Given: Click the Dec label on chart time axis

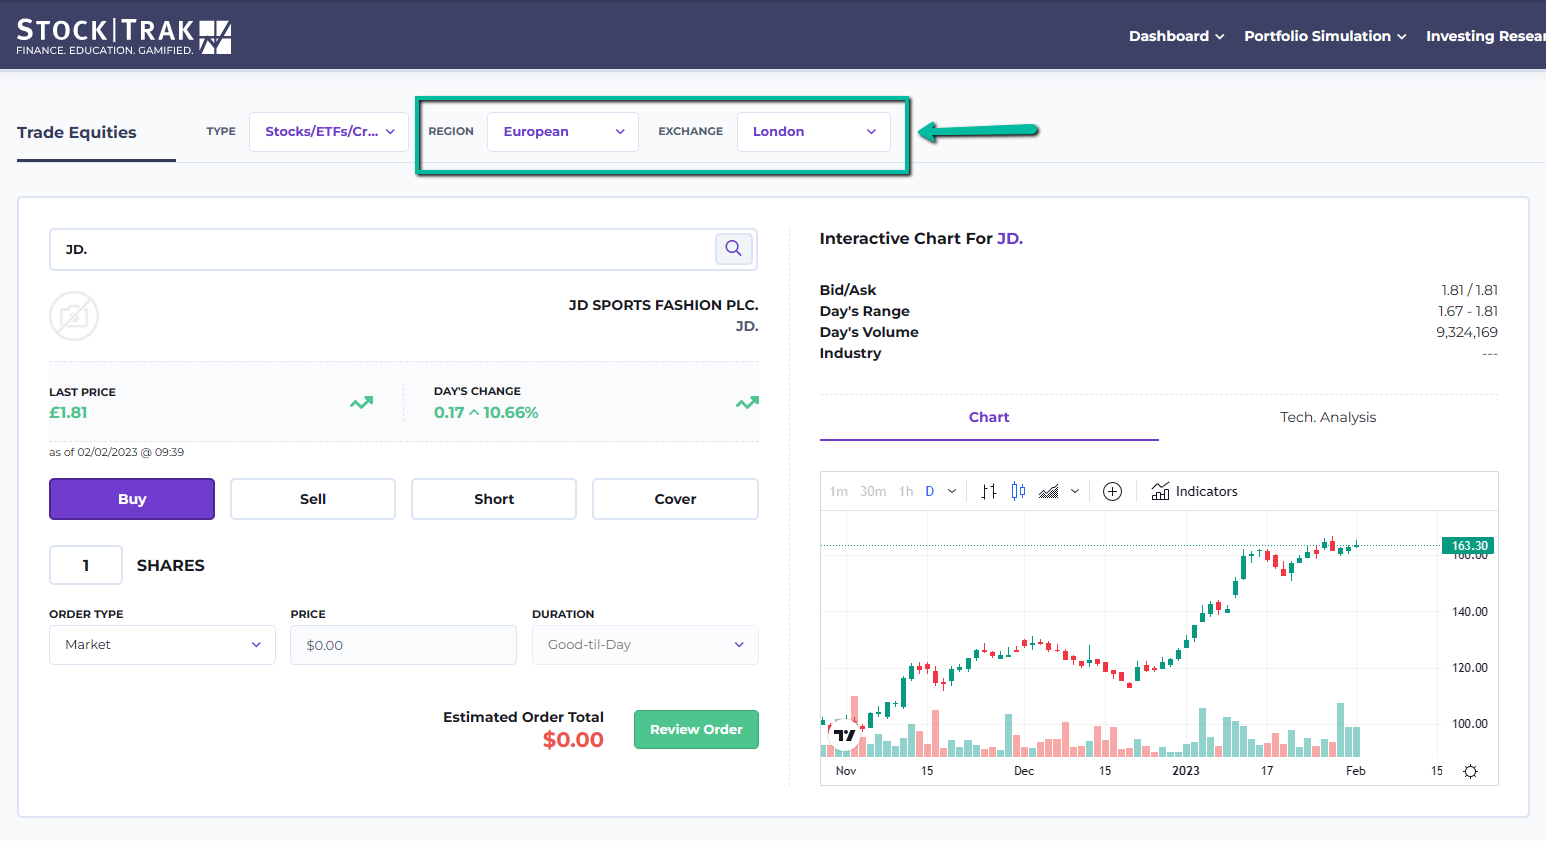Looking at the screenshot, I should (1024, 771).
